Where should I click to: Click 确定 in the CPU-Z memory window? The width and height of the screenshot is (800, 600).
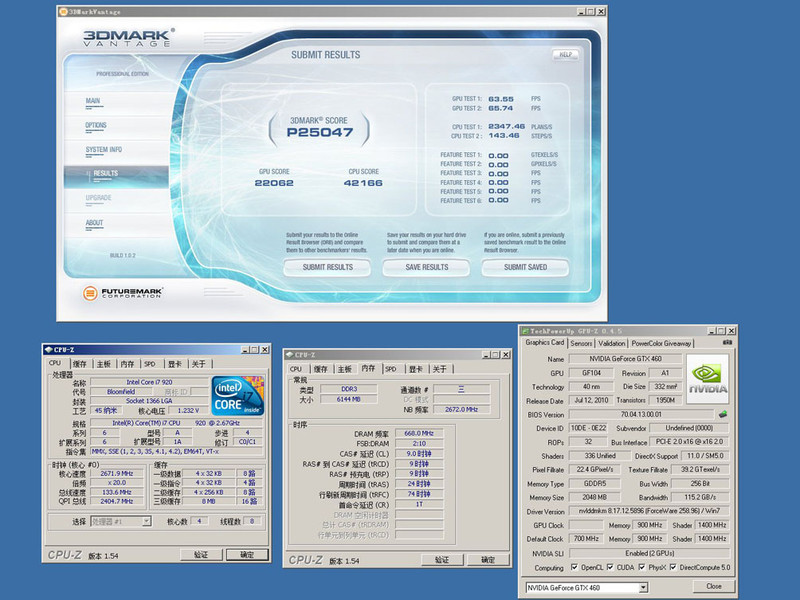point(488,560)
